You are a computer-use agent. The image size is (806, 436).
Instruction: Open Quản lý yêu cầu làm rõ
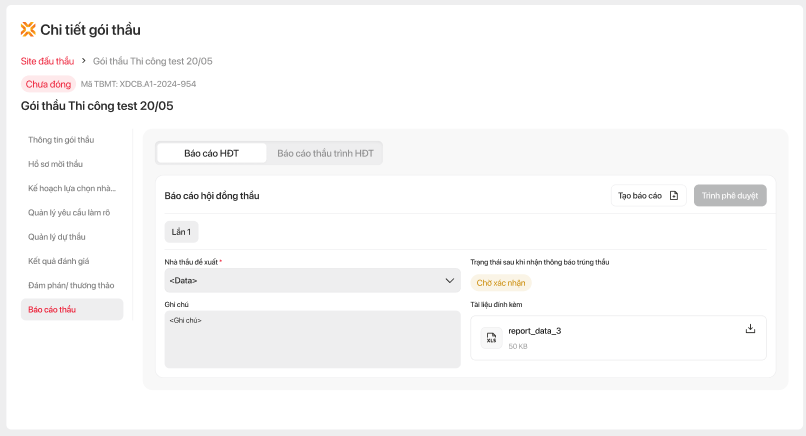point(69,213)
